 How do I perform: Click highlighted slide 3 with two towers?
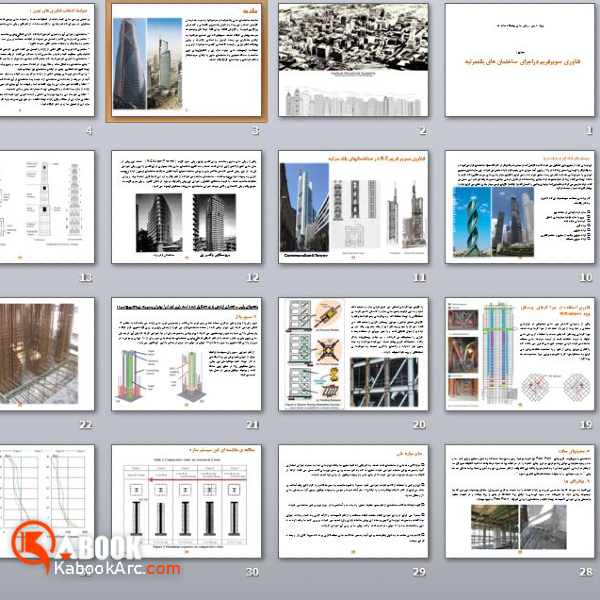pyautogui.click(x=186, y=60)
